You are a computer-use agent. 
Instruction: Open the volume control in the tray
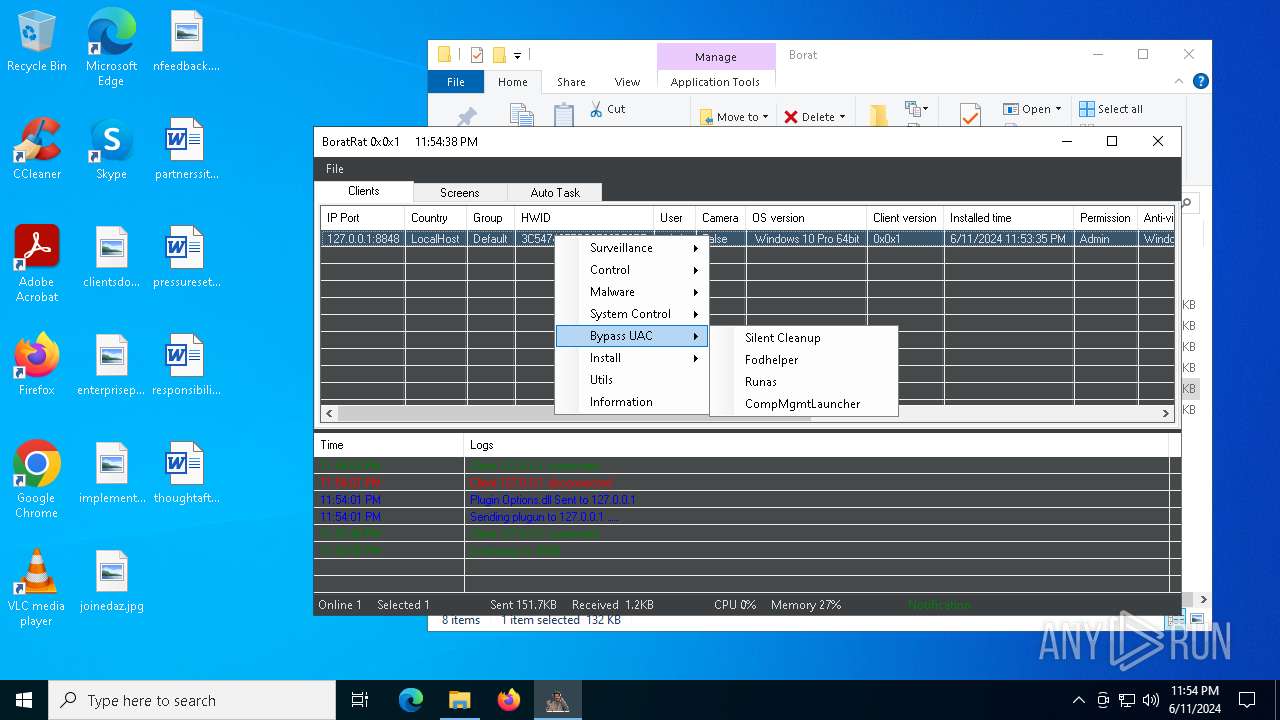click(x=1150, y=700)
